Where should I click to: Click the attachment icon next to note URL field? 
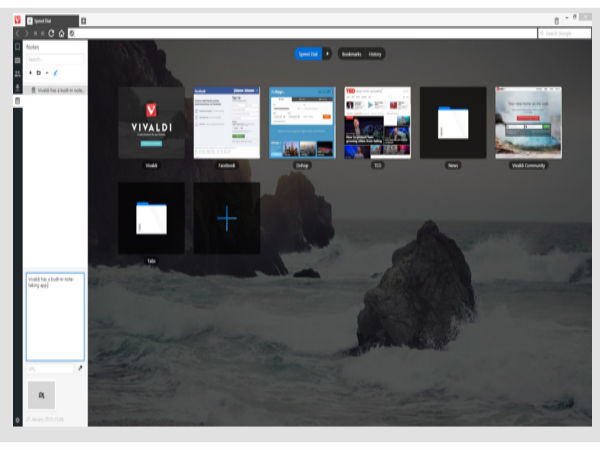(x=80, y=368)
